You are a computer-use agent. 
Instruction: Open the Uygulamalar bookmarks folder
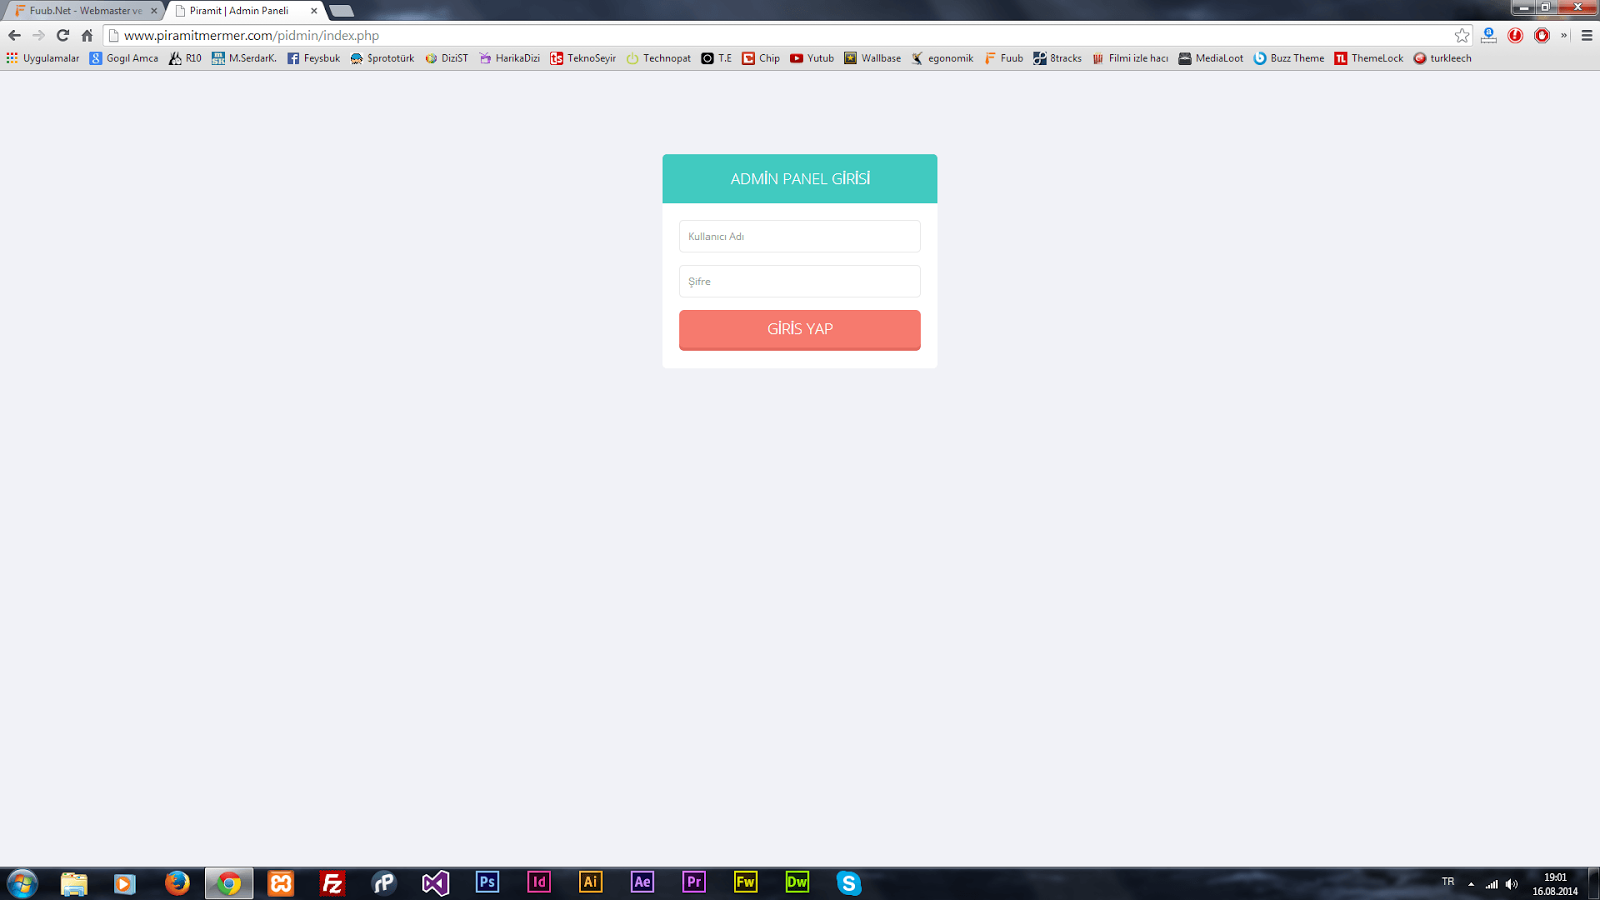coord(45,58)
